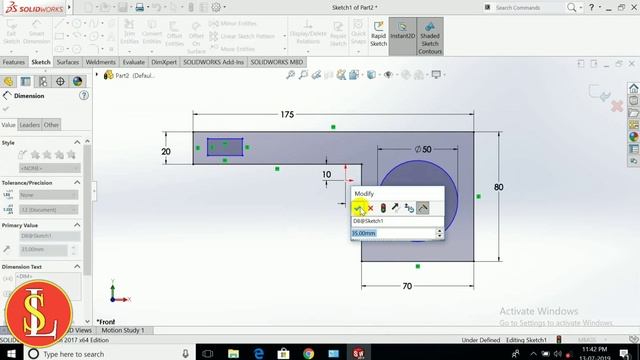640x360 pixels.
Task: Toggle Instant2D in the Sketch ribbon
Action: point(402,36)
